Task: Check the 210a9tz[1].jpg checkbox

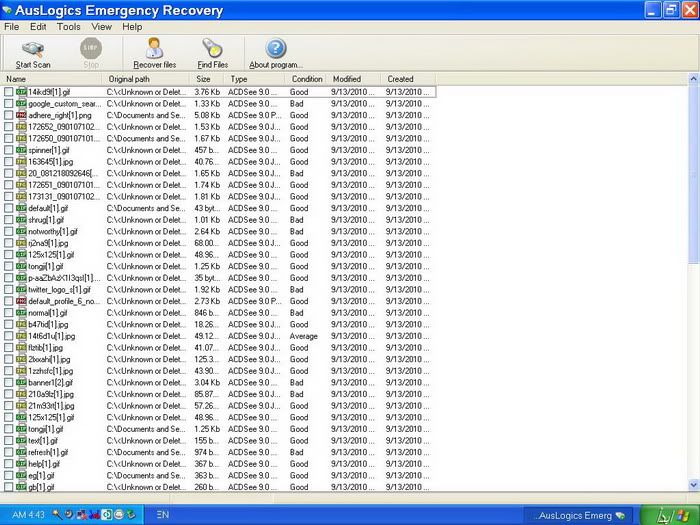Action: 8,394
